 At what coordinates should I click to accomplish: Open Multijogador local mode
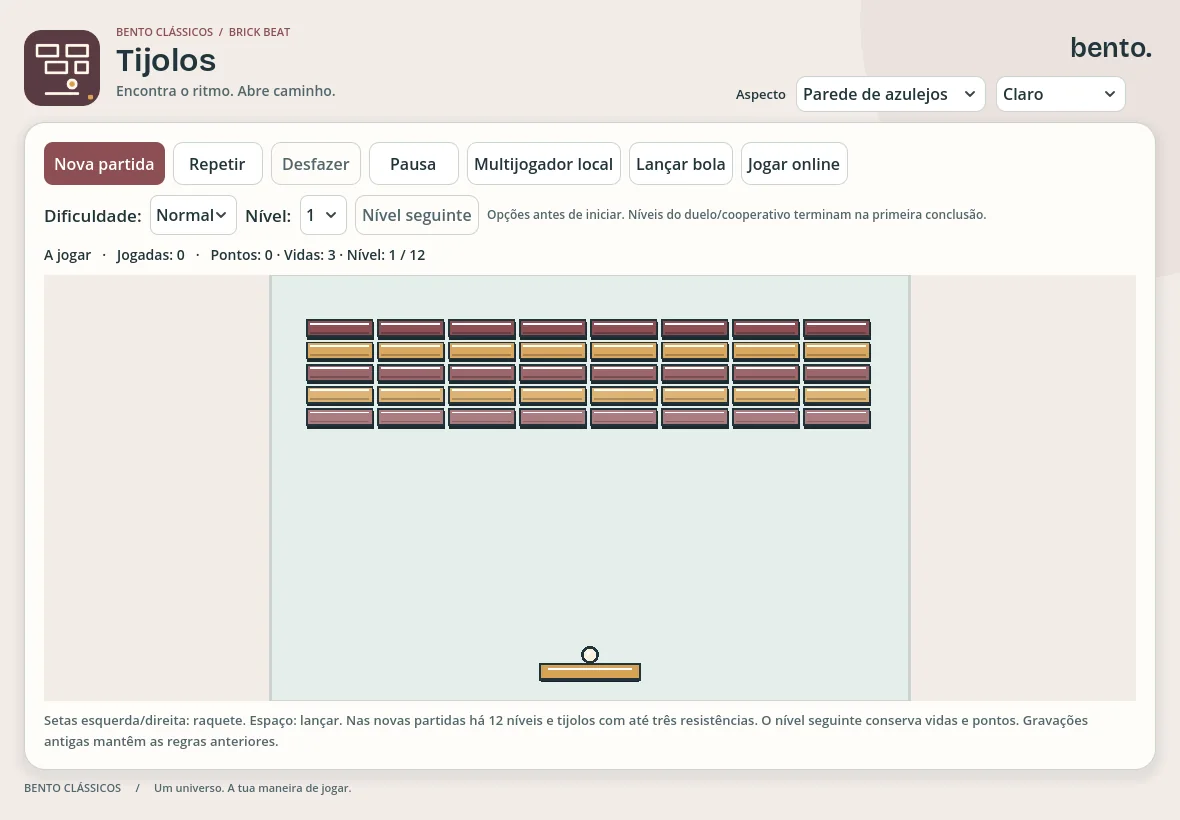[x=543, y=163]
